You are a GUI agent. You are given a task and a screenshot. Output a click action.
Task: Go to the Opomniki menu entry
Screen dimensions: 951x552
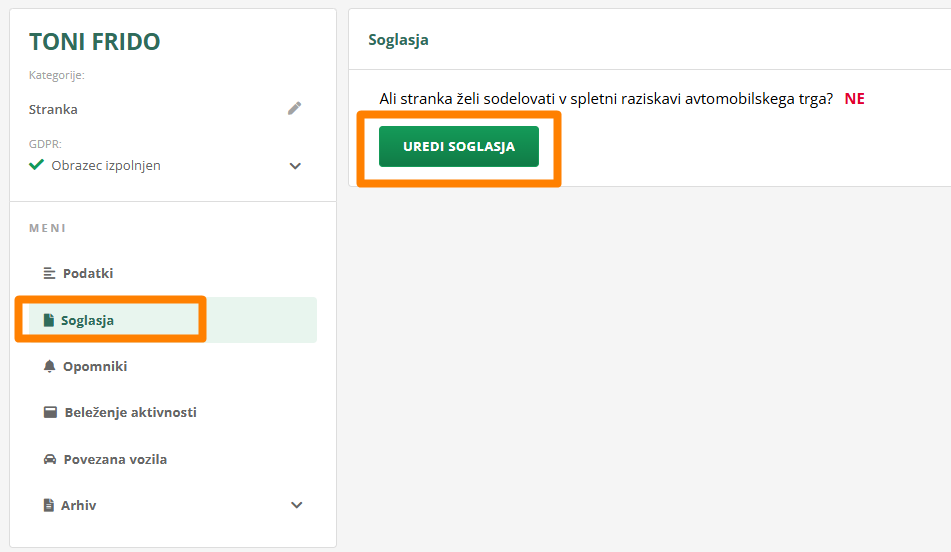tap(95, 367)
